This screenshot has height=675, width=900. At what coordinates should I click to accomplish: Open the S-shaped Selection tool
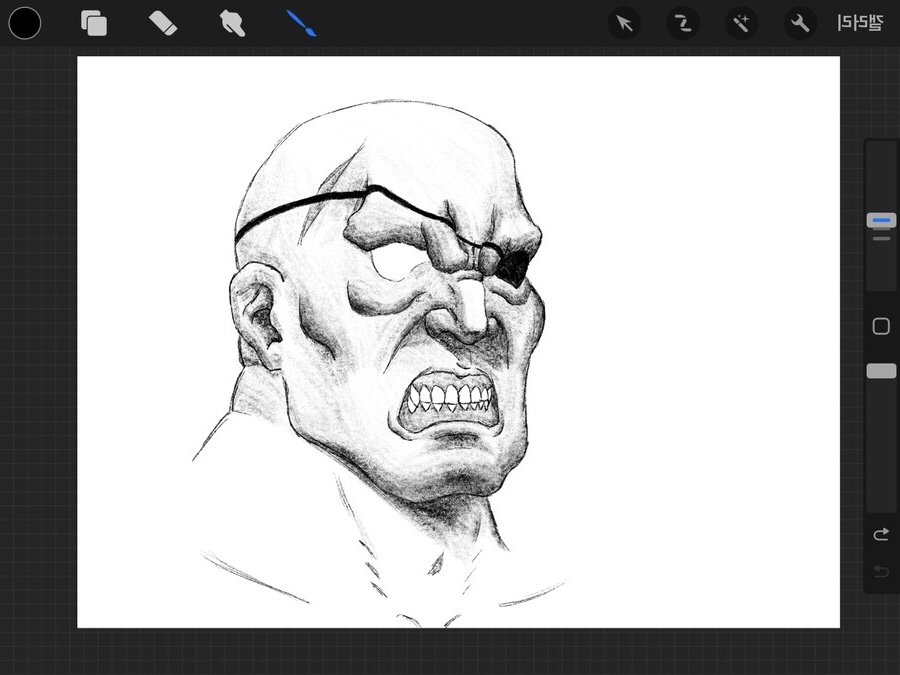pyautogui.click(x=683, y=23)
